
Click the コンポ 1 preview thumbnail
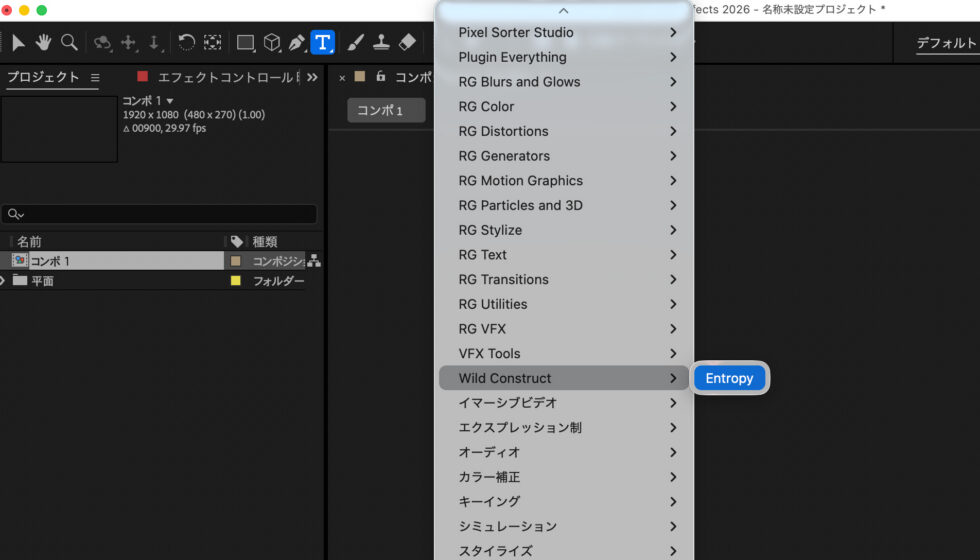coord(59,129)
